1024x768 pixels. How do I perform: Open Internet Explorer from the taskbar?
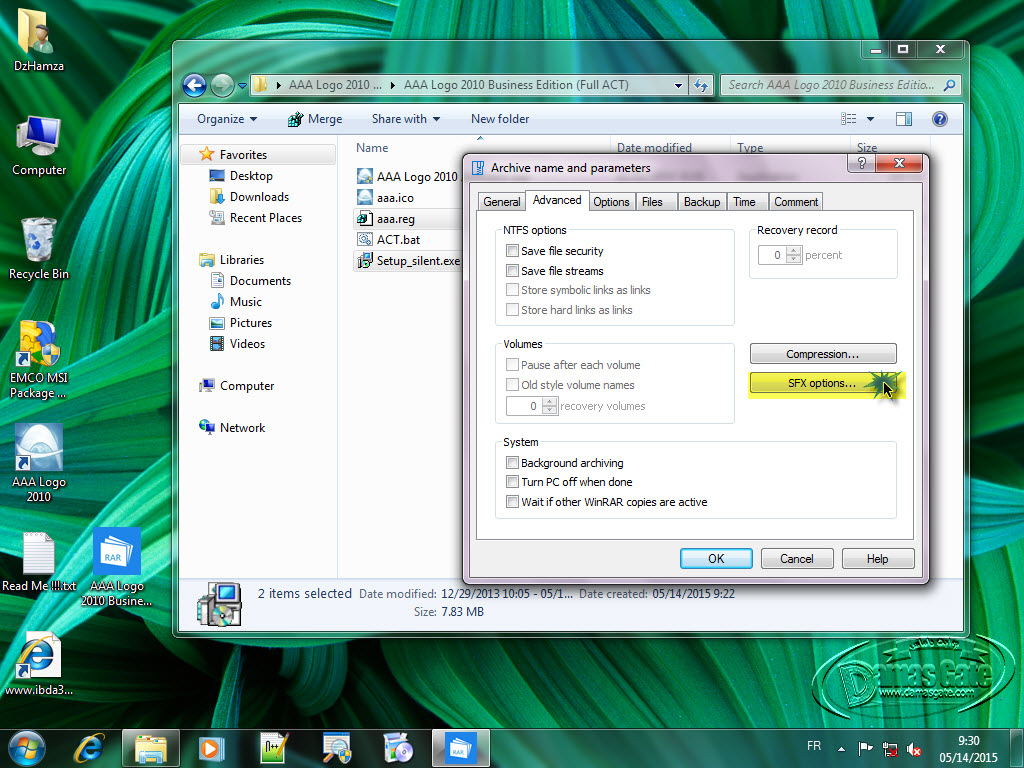click(x=89, y=748)
